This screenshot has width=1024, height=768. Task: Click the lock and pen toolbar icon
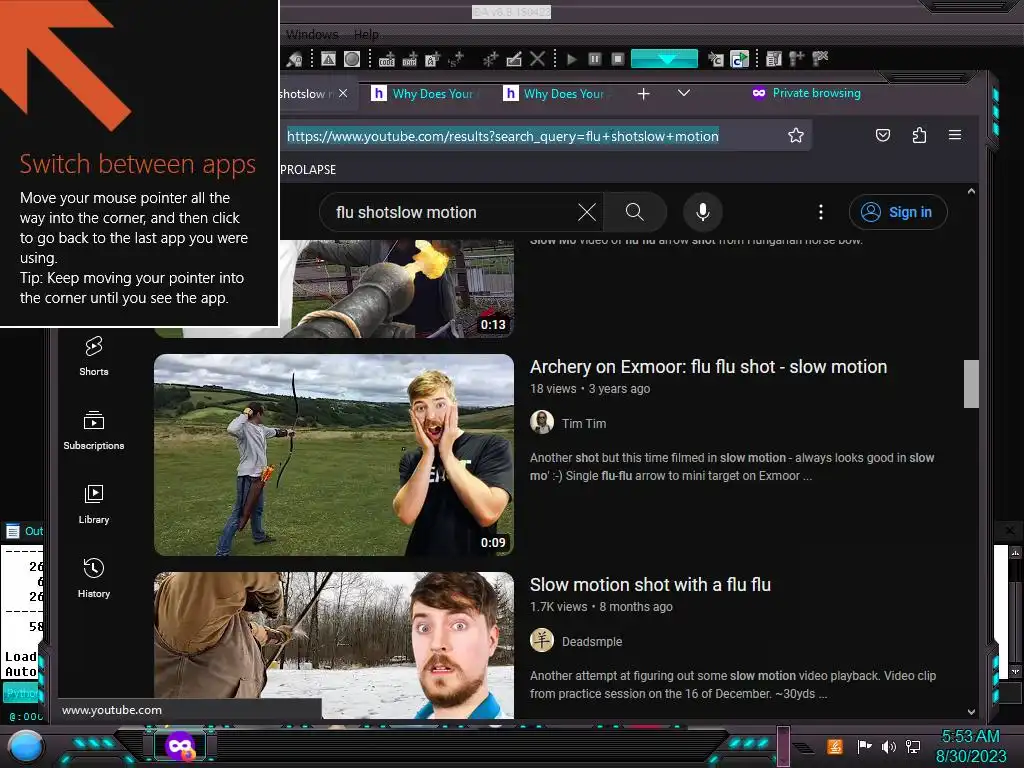(x=295, y=59)
